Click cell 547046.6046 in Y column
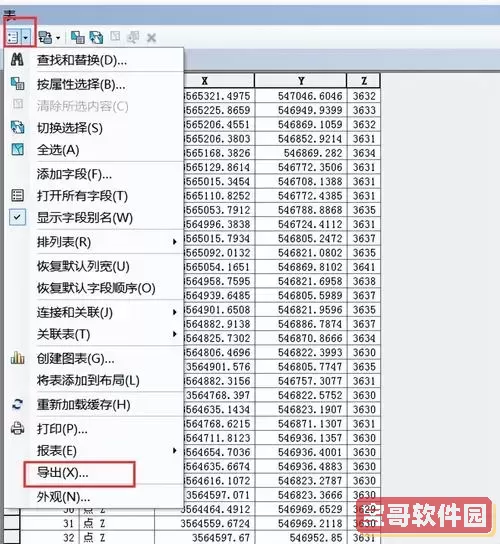 [x=301, y=96]
